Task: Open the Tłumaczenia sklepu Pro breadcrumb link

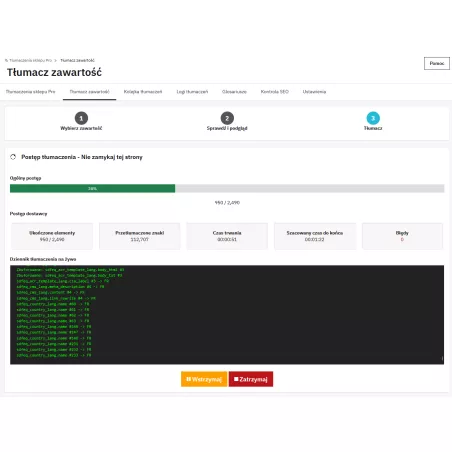Action: click(x=30, y=60)
